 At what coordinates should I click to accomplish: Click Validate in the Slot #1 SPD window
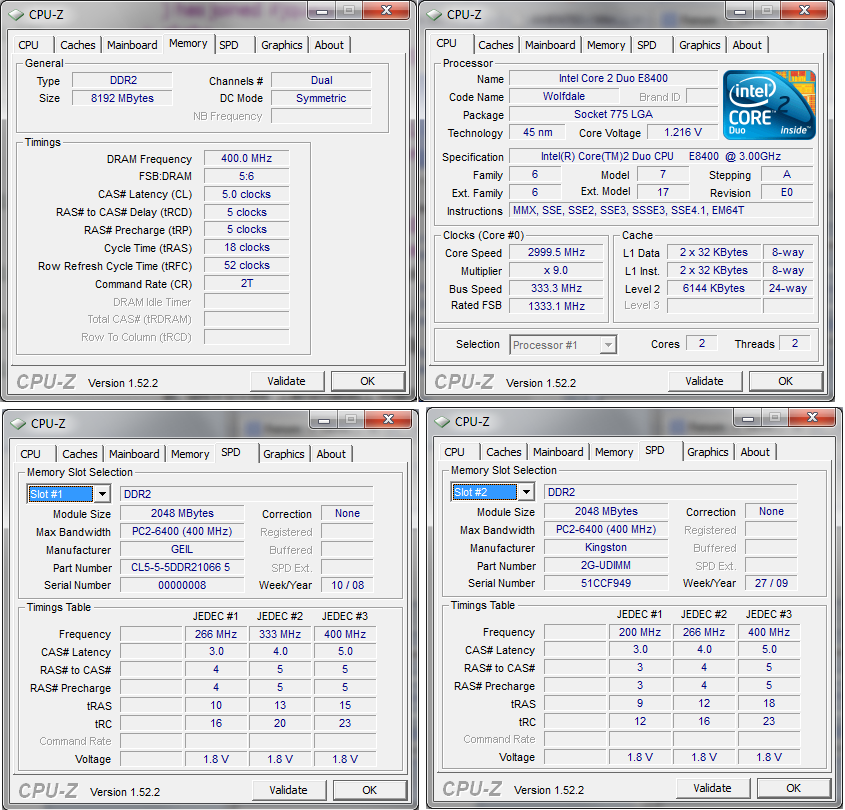289,790
